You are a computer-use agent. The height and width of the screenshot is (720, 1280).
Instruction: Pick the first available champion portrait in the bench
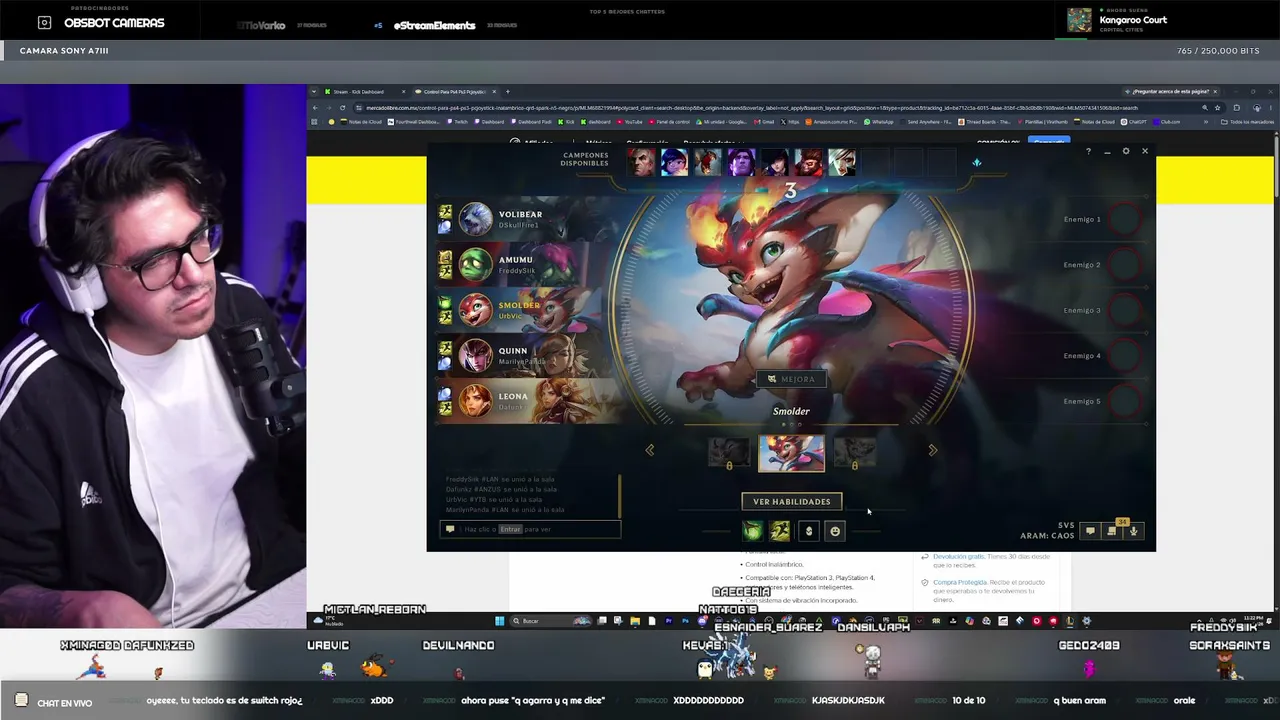coord(641,162)
